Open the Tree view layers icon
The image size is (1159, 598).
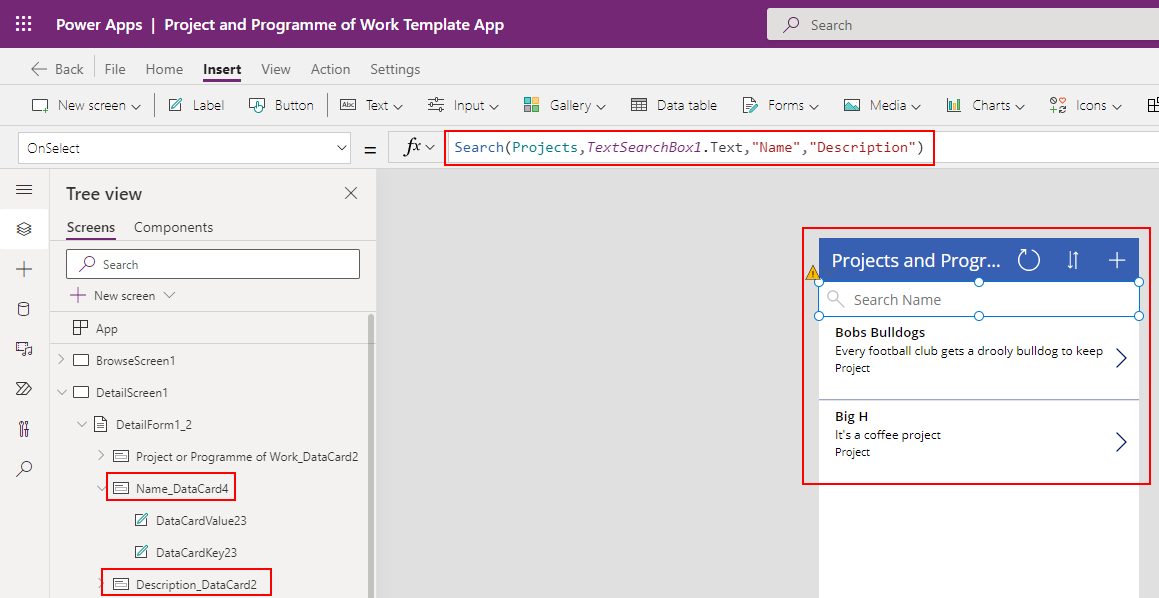point(24,229)
